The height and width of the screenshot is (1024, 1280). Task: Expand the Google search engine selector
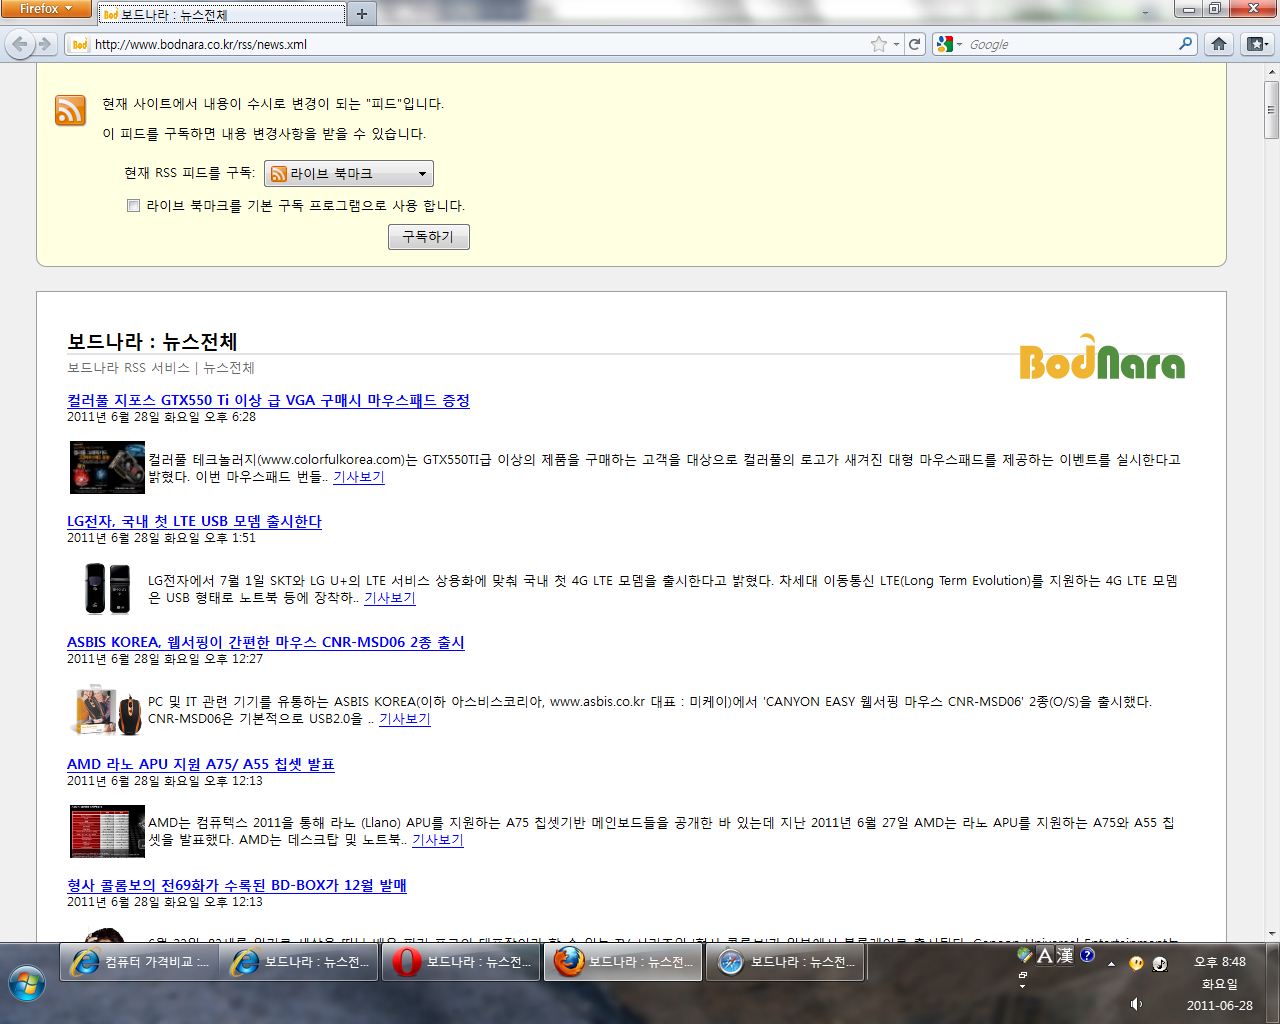[948, 44]
